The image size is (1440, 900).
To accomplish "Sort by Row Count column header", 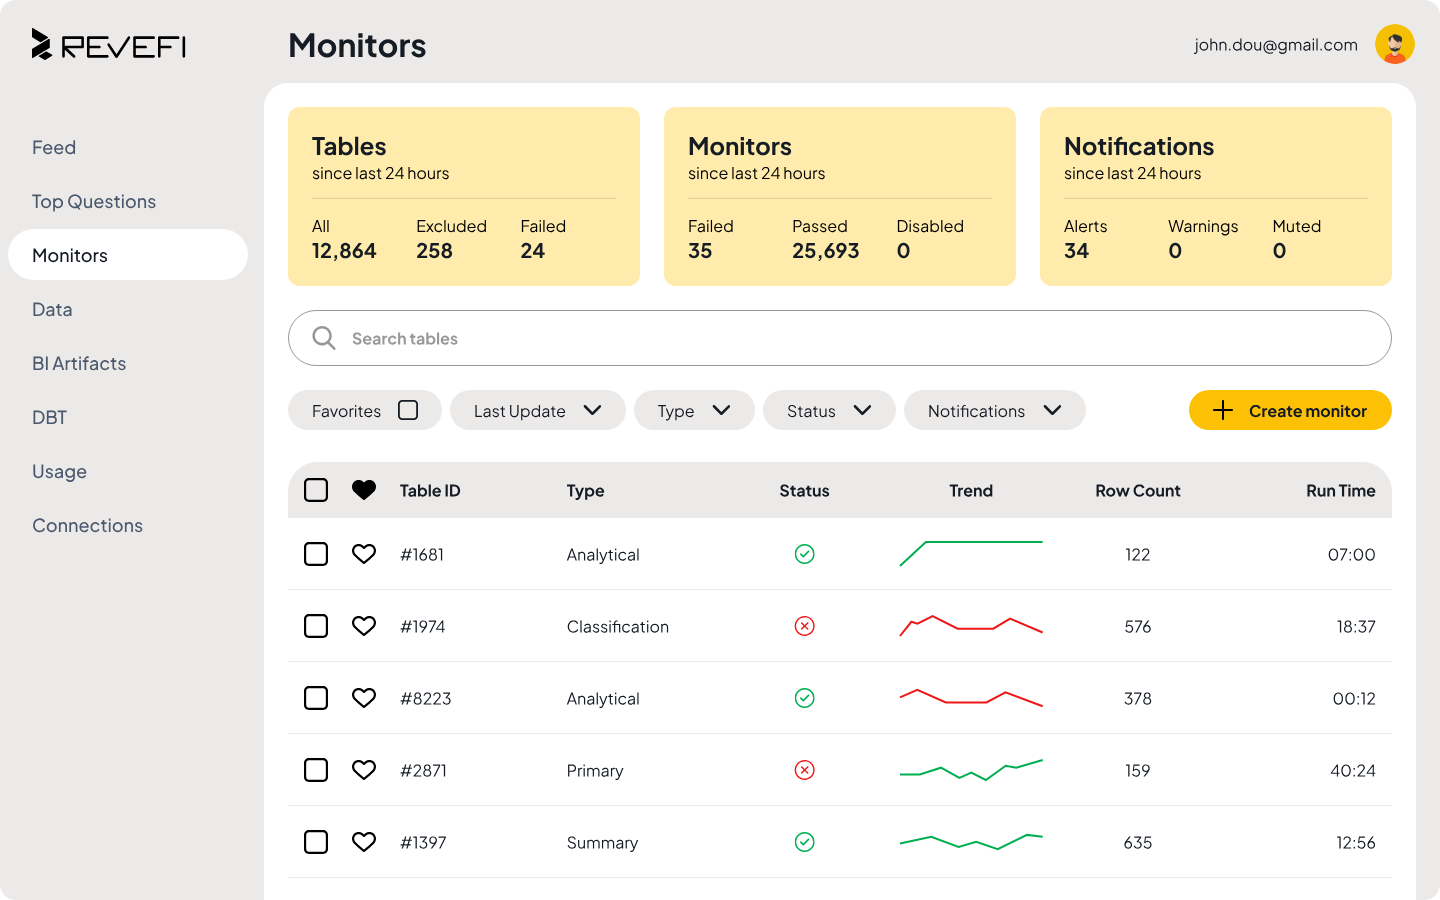I will 1138,490.
